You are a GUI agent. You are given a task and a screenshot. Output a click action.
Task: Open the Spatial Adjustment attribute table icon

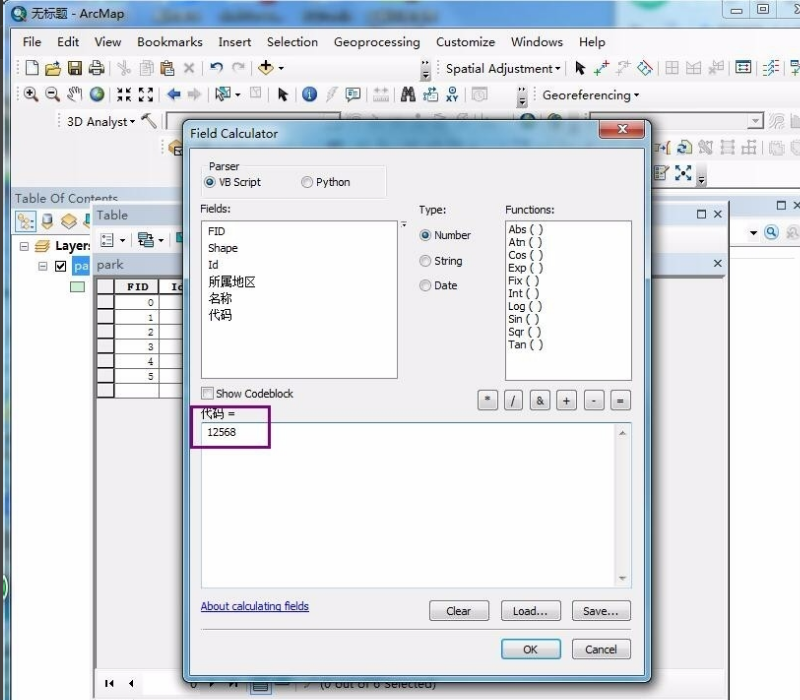click(743, 67)
